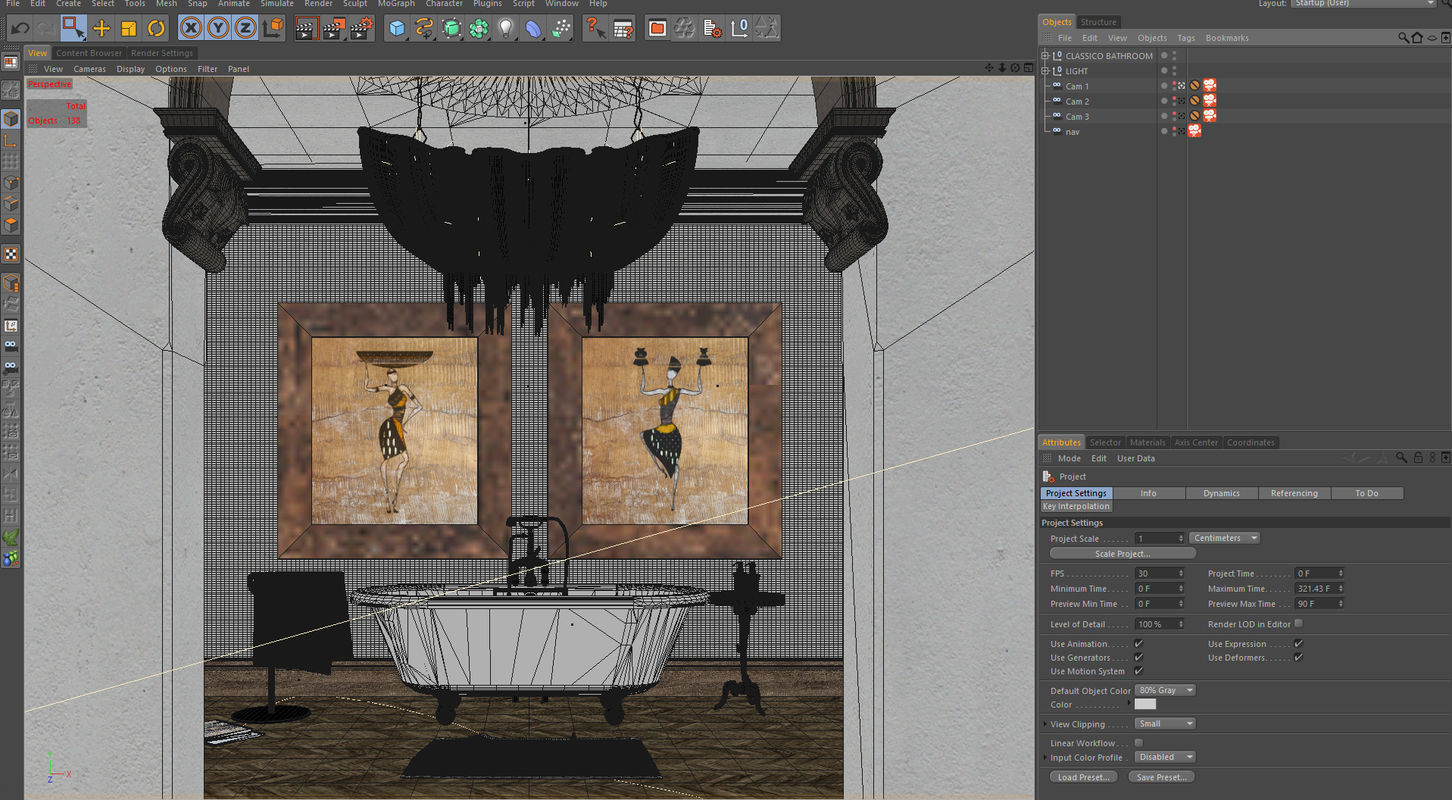The width and height of the screenshot is (1452, 800).
Task: Click the question mark help cursor
Action: (x=596, y=28)
